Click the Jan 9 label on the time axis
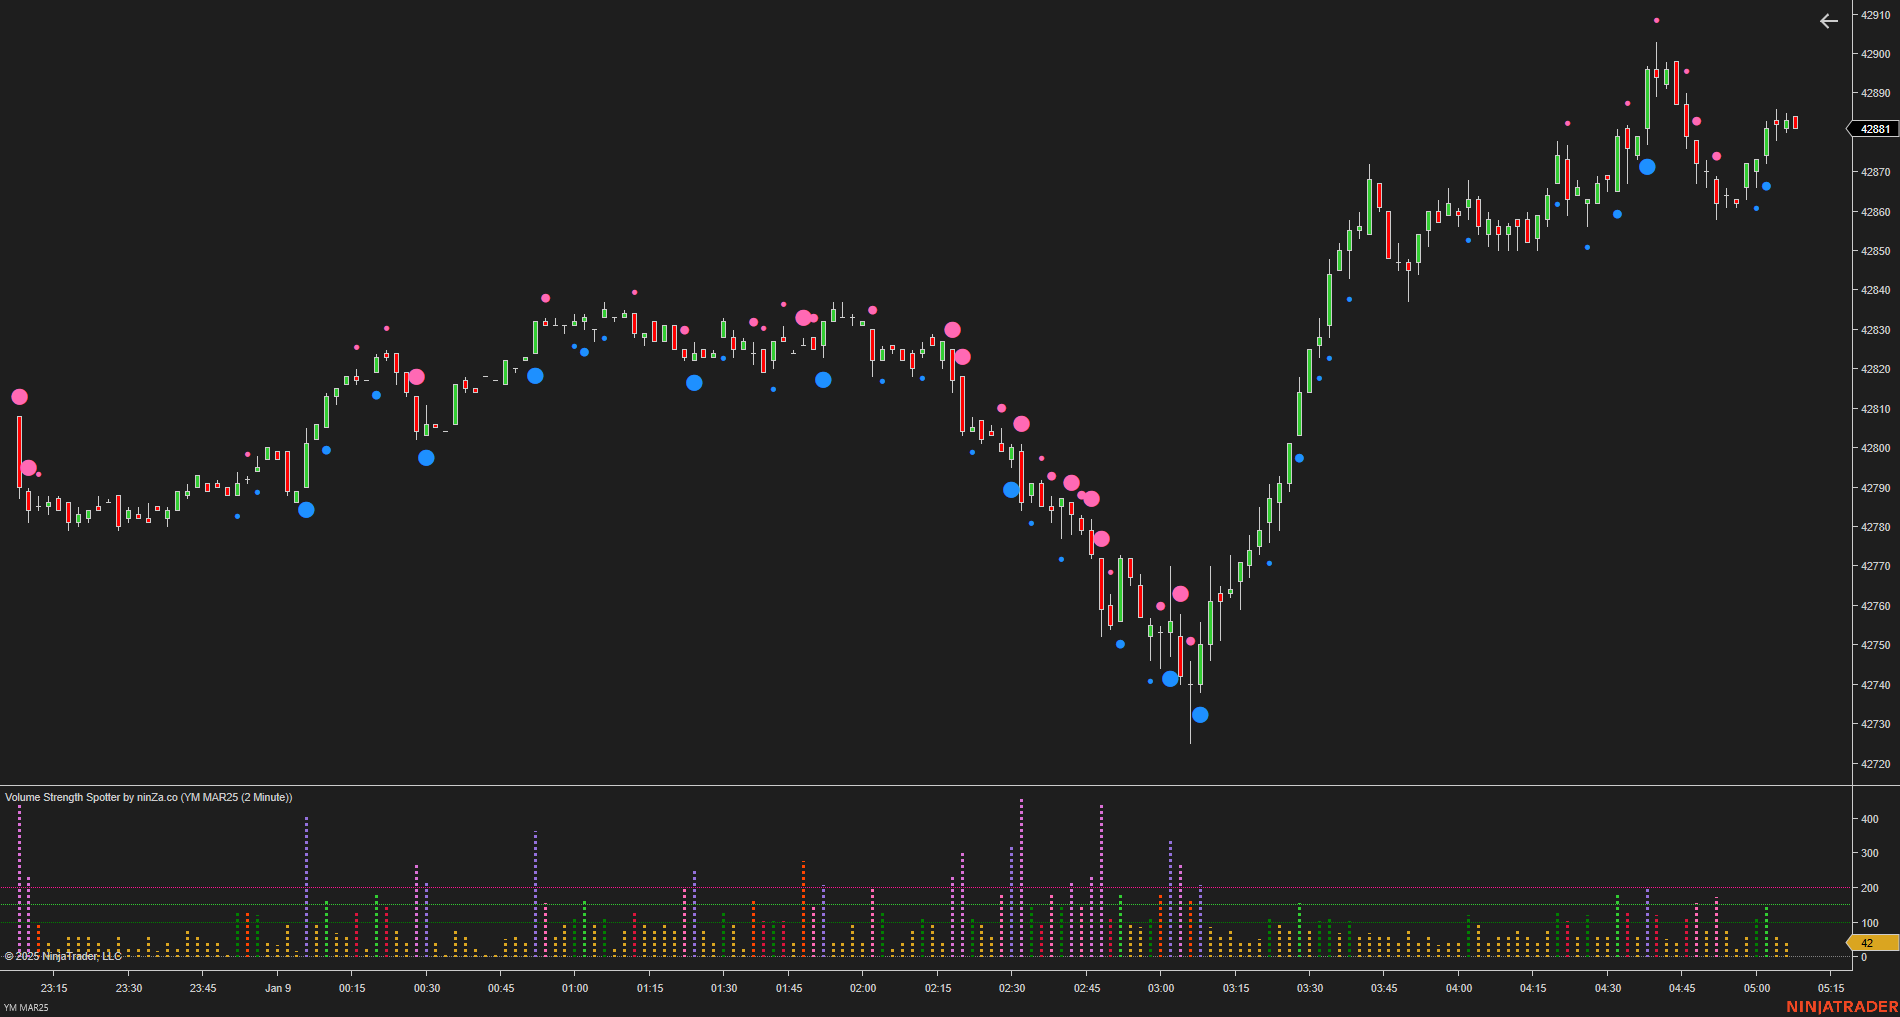 coord(277,987)
